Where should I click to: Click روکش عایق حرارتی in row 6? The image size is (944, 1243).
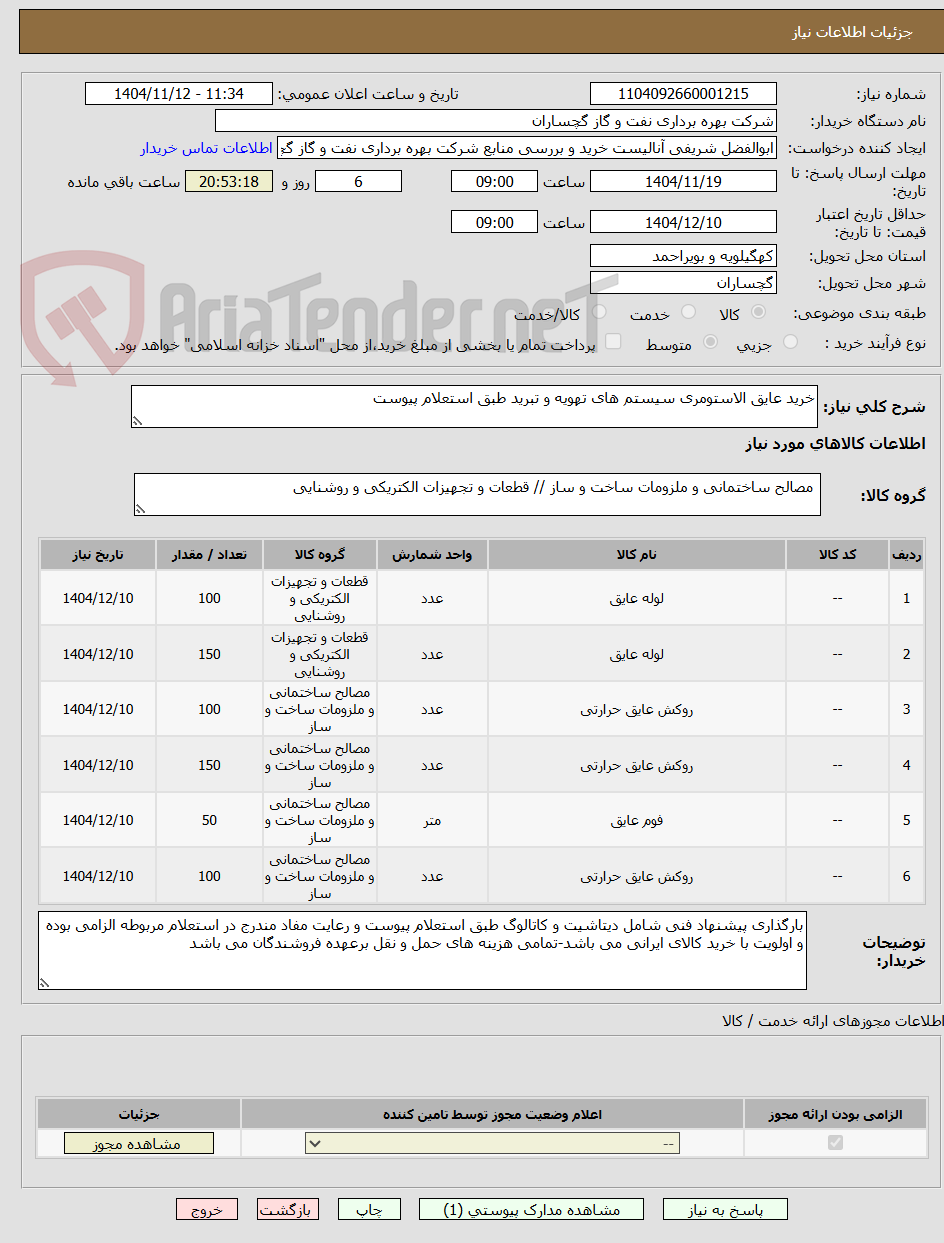click(637, 877)
